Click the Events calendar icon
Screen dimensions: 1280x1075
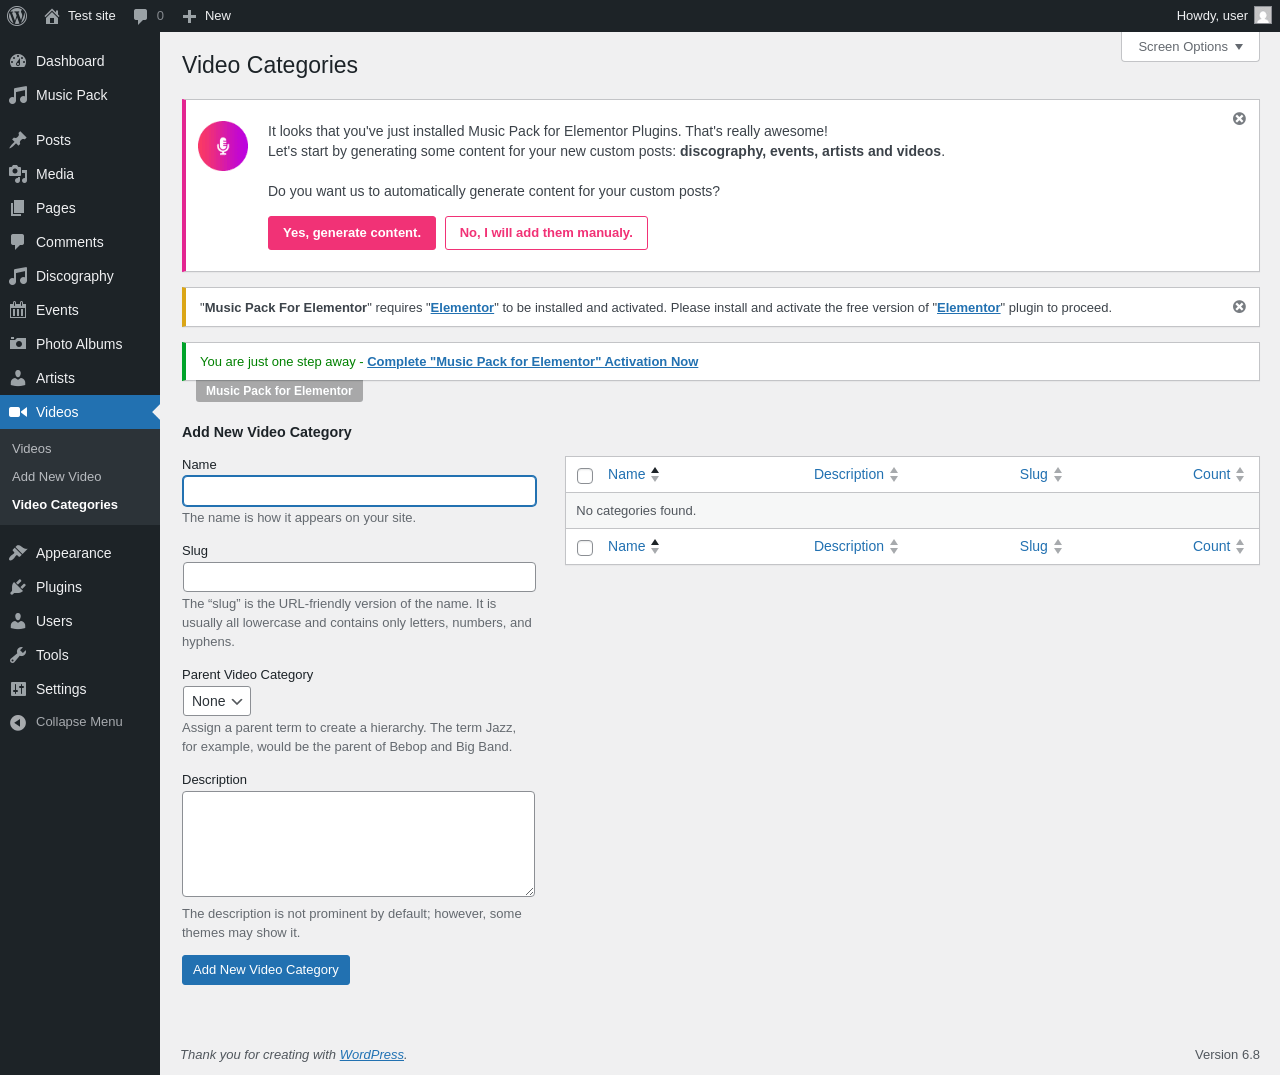coord(18,310)
